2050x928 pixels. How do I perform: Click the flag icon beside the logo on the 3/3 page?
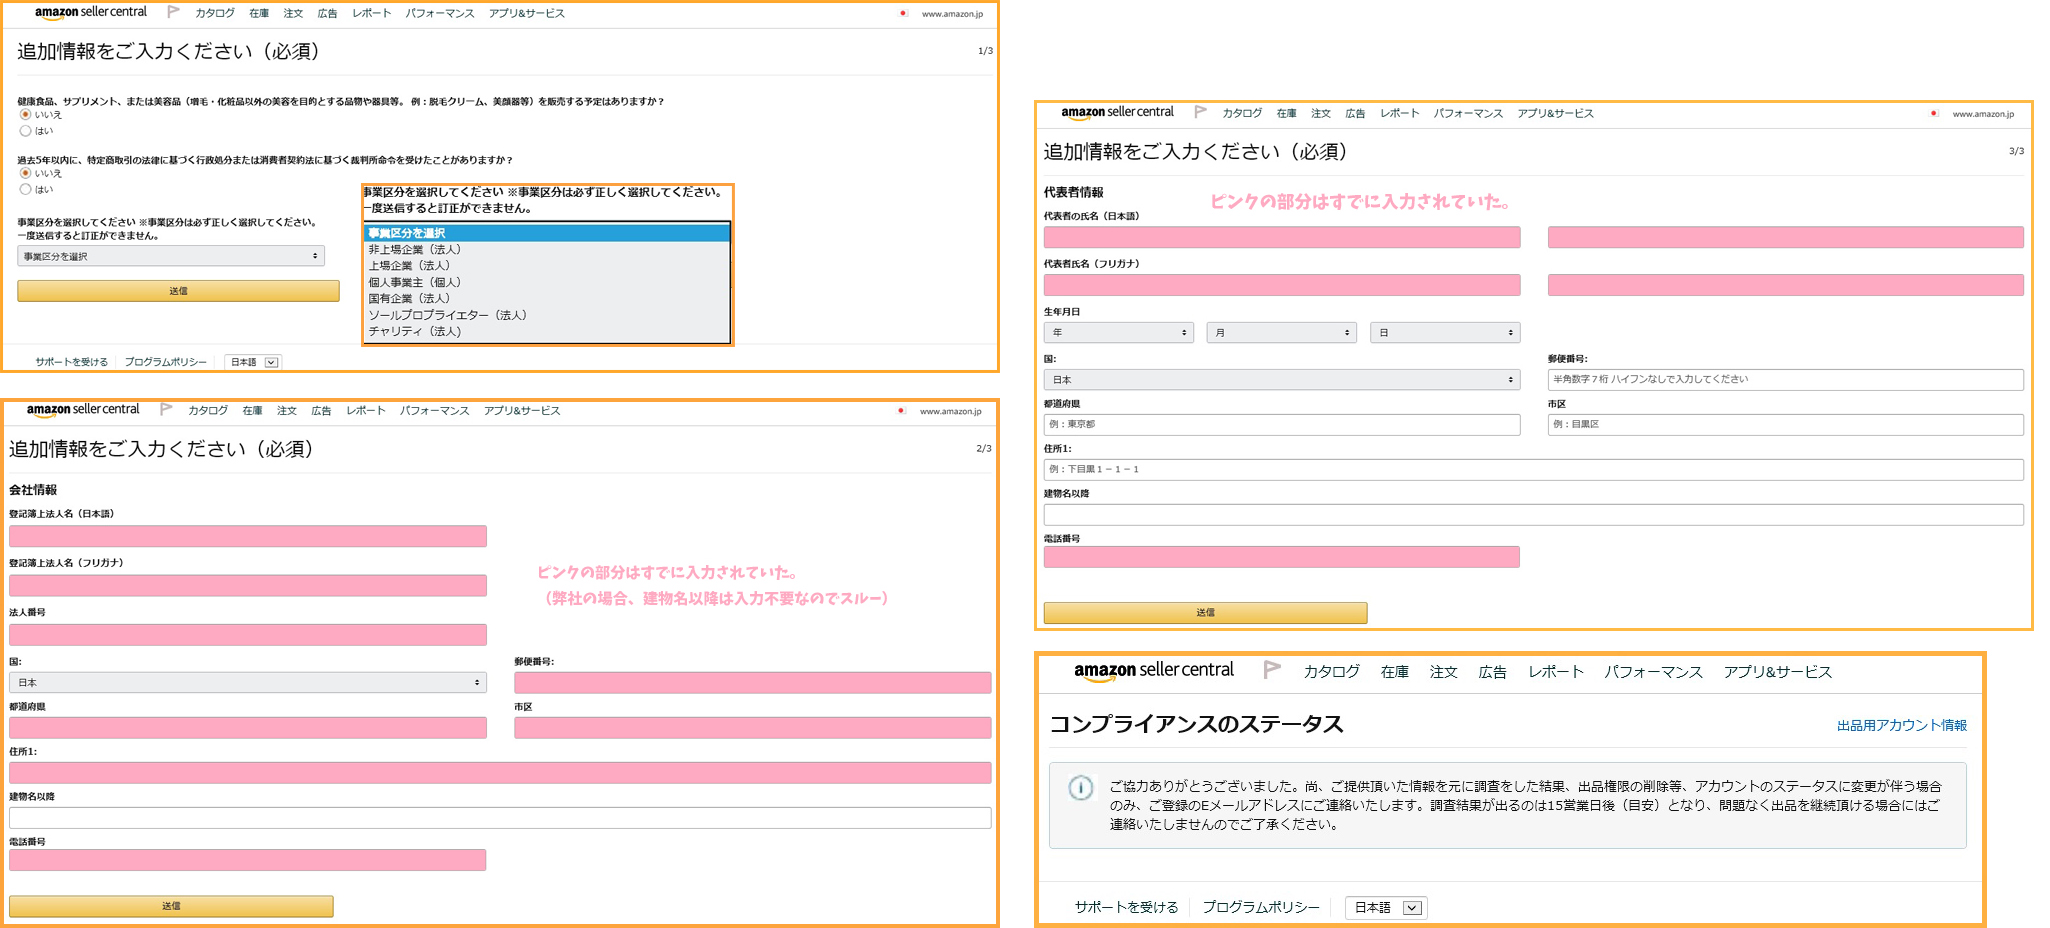tap(1200, 112)
